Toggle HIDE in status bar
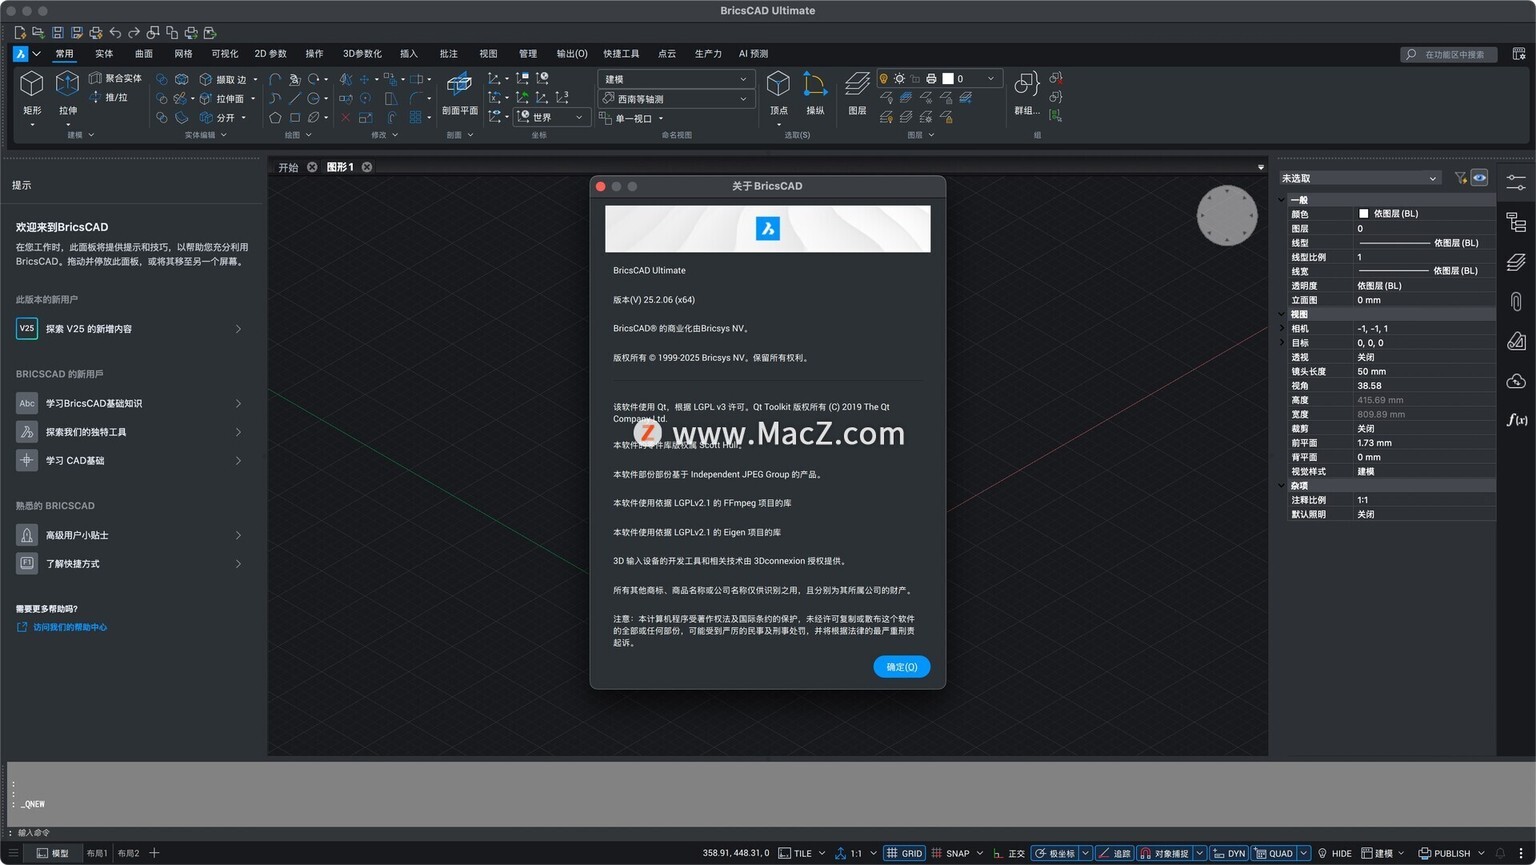The image size is (1536, 865). (1334, 853)
